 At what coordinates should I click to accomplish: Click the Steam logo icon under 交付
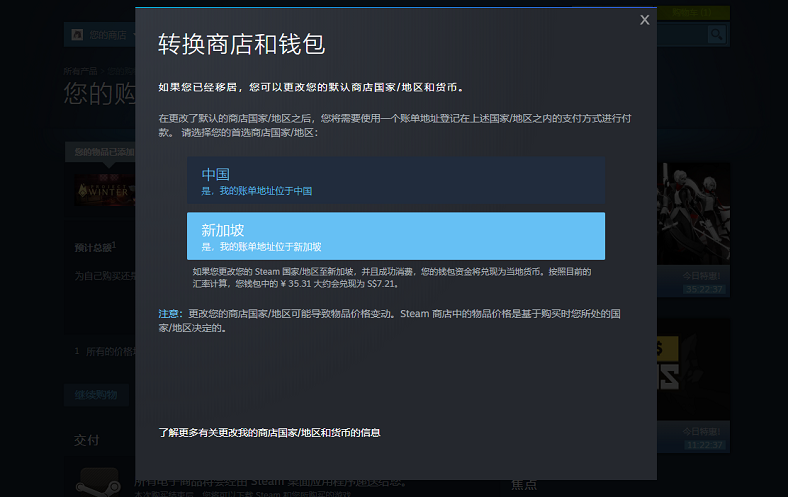point(98,482)
